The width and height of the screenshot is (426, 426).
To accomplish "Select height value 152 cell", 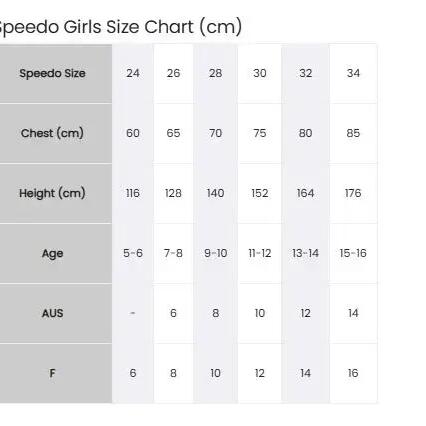I will (x=260, y=193).
